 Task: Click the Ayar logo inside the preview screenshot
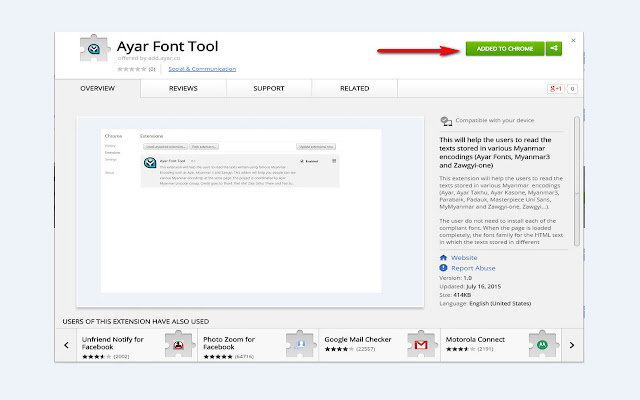click(150, 162)
